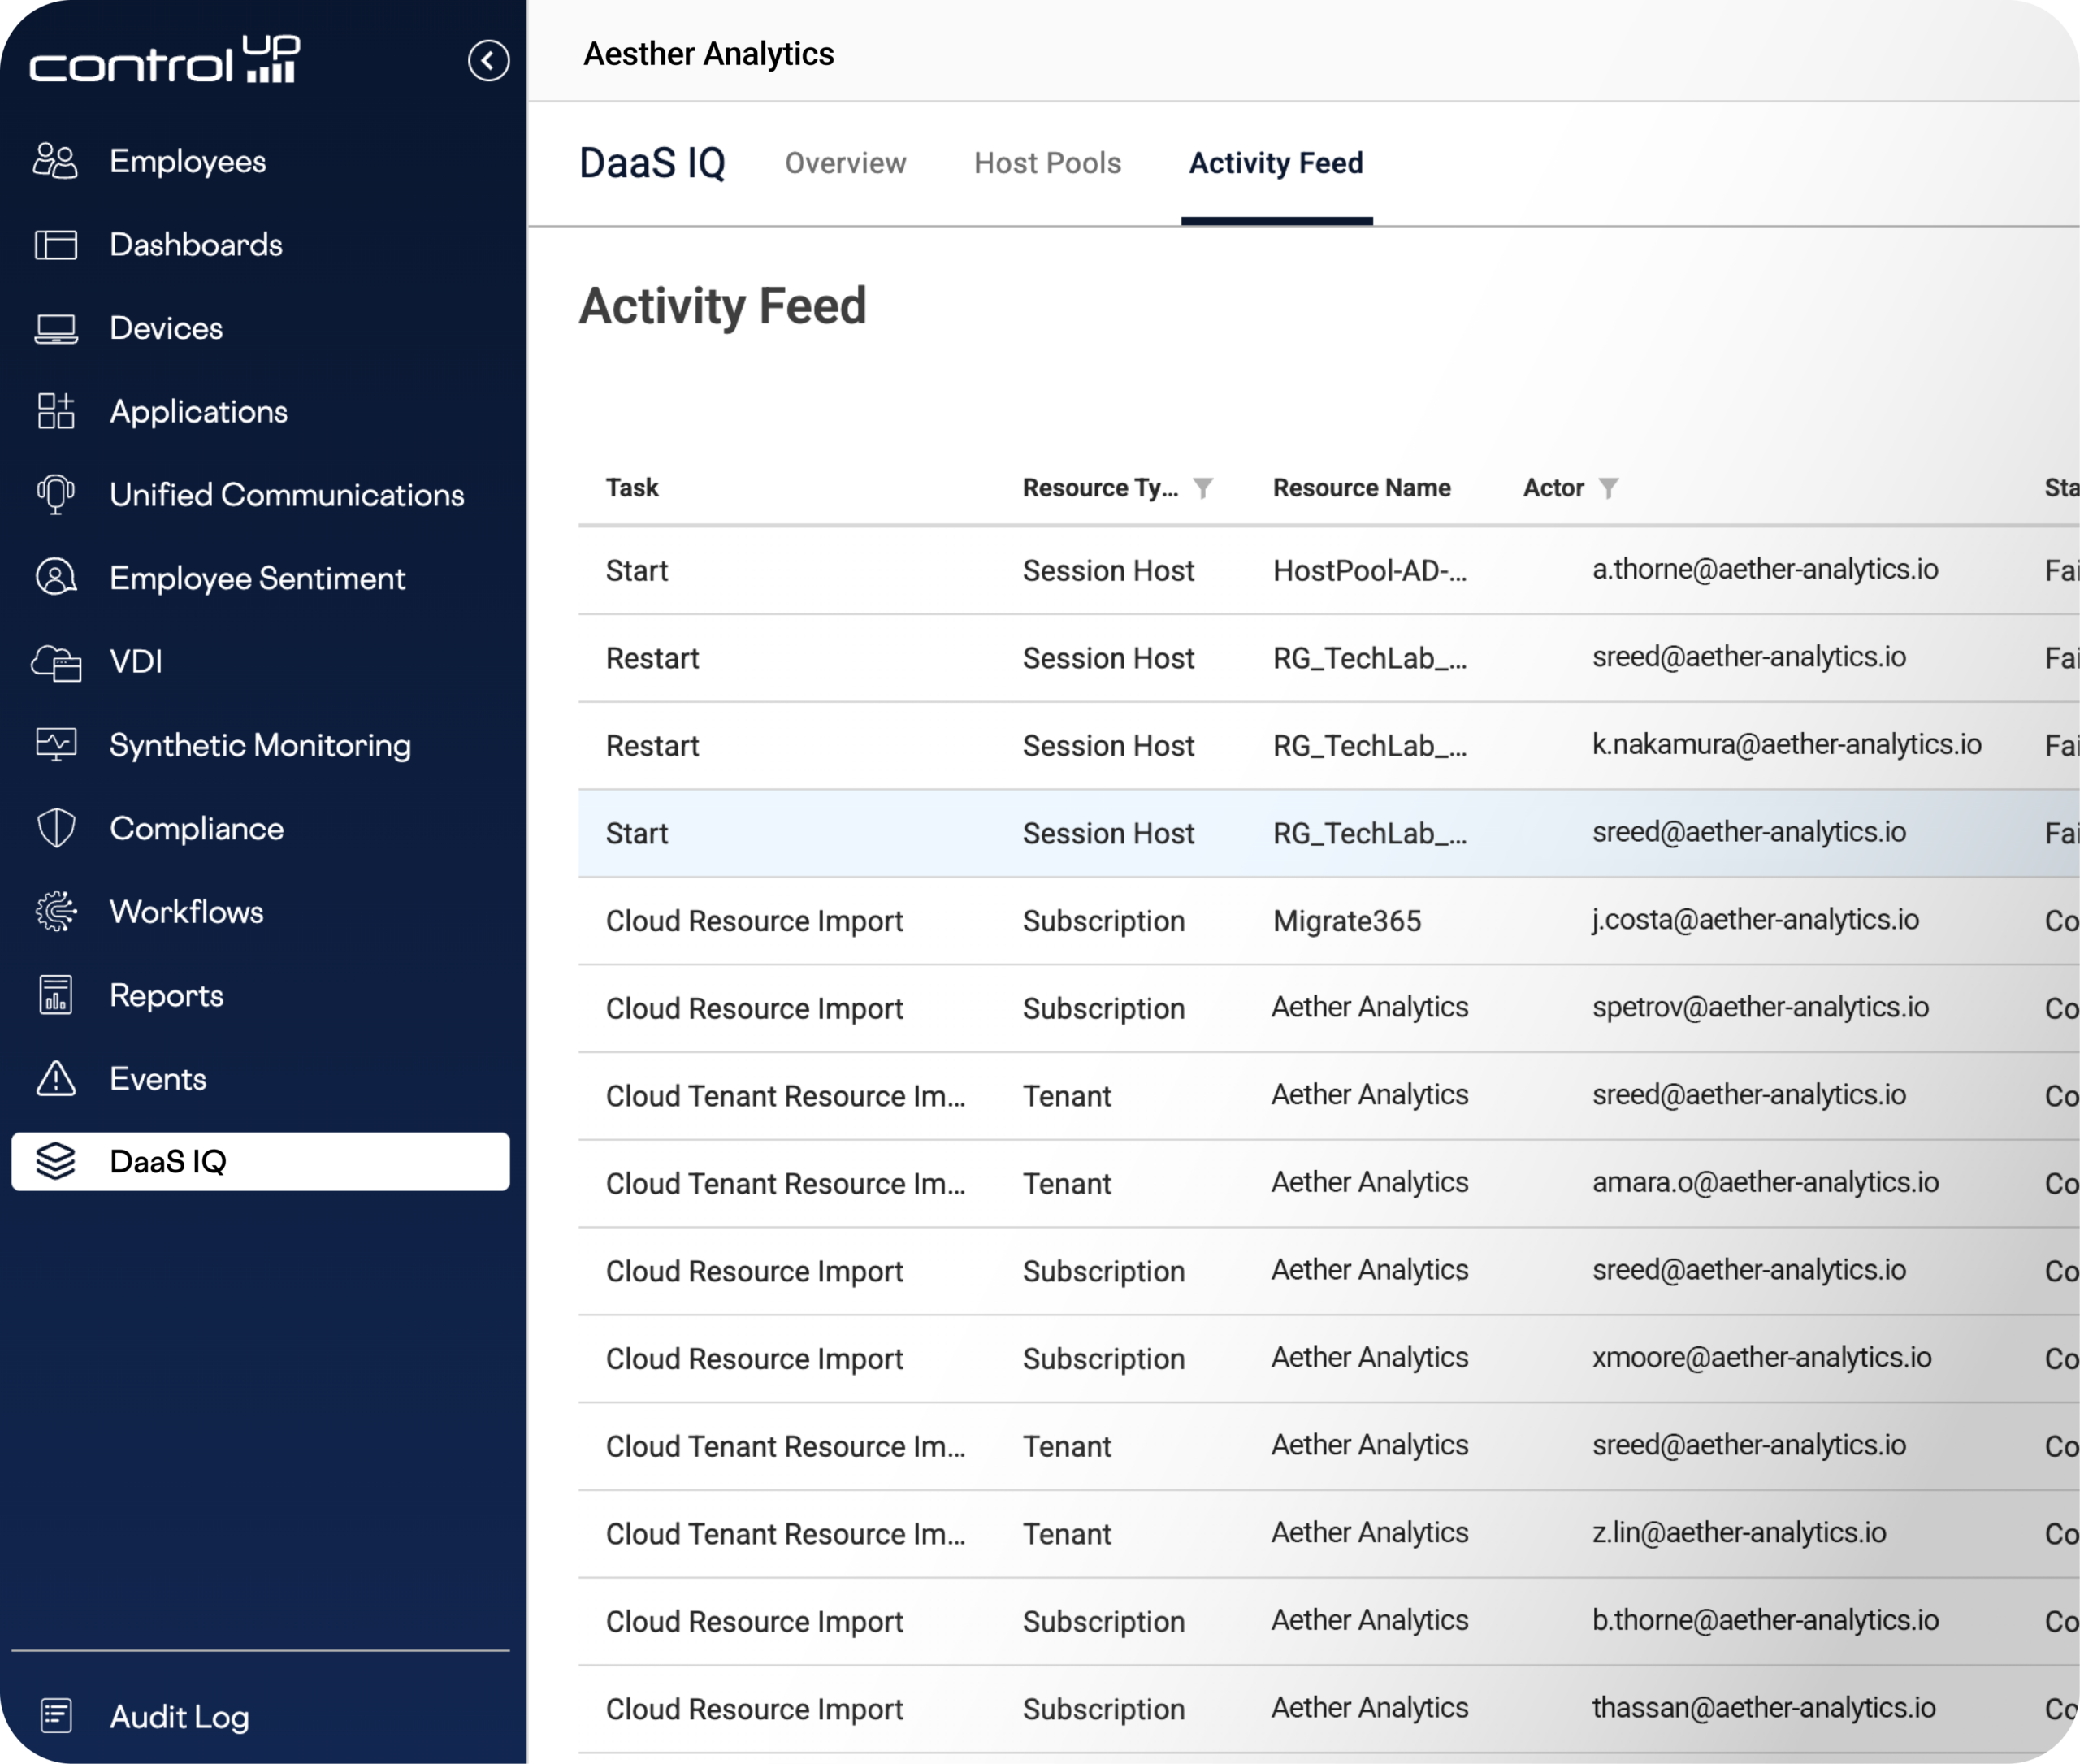2080x1764 pixels.
Task: Open Unified Communications headset icon
Action: point(55,495)
